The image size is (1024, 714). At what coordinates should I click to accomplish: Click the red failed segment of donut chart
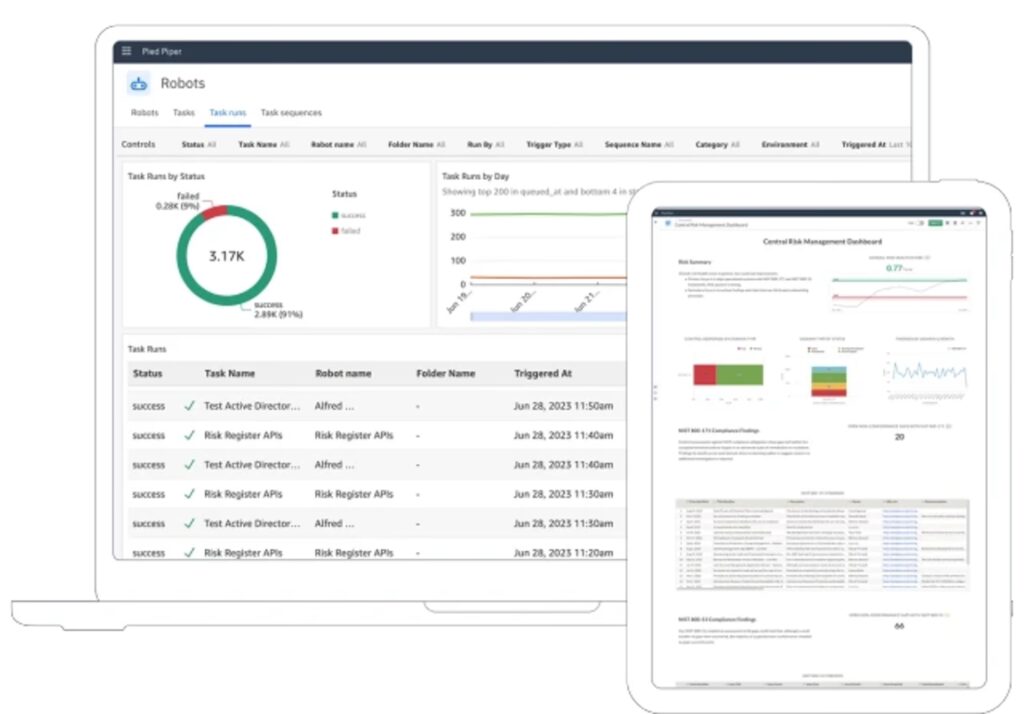coord(215,211)
